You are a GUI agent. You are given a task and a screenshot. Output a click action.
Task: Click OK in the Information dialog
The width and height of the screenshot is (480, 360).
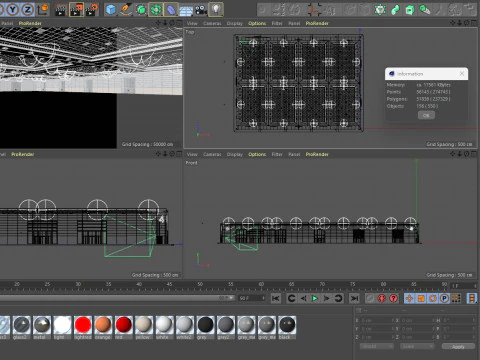point(426,115)
